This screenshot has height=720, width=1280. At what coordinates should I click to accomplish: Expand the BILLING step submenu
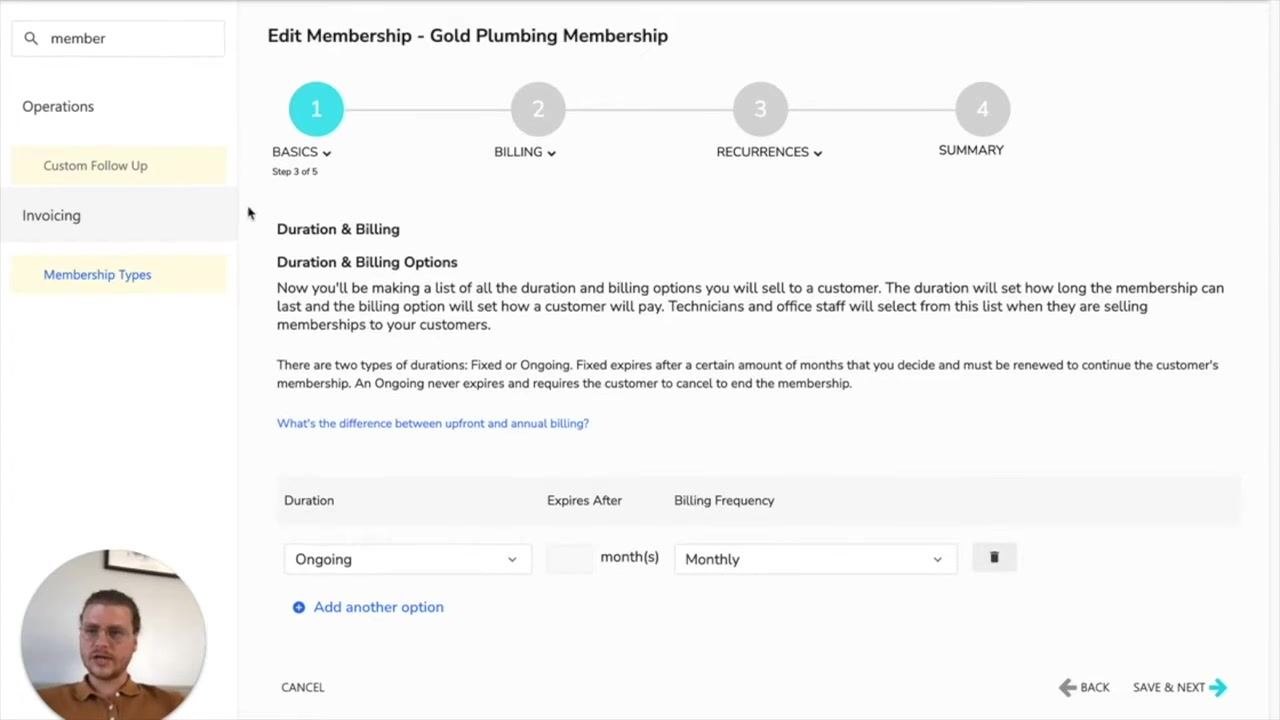pyautogui.click(x=525, y=152)
